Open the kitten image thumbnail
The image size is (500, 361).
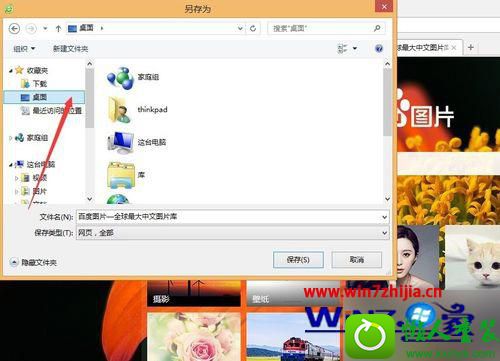[x=473, y=257]
